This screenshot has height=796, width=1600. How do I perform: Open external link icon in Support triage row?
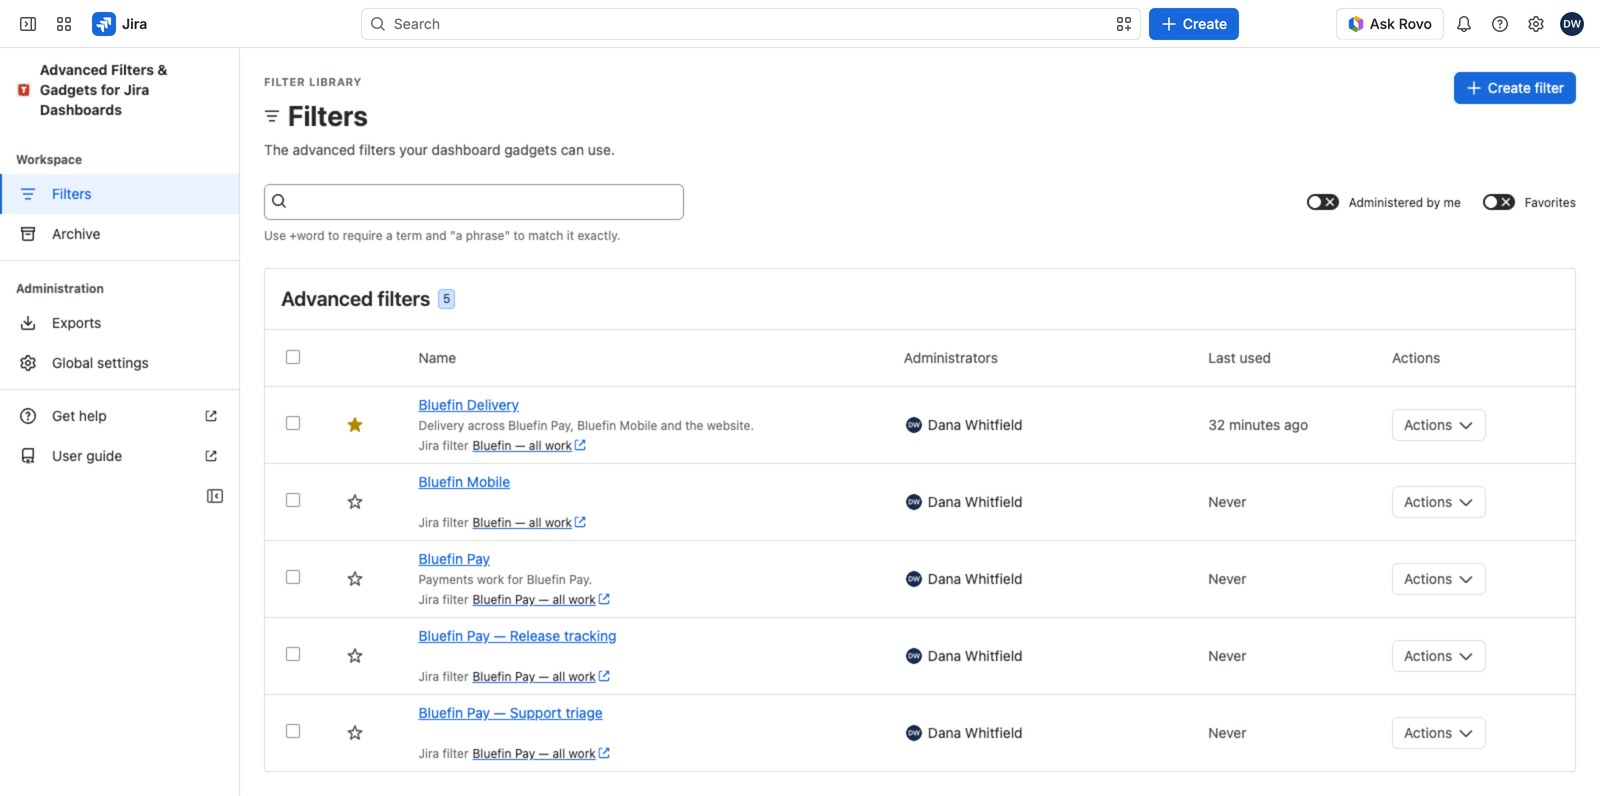604,753
